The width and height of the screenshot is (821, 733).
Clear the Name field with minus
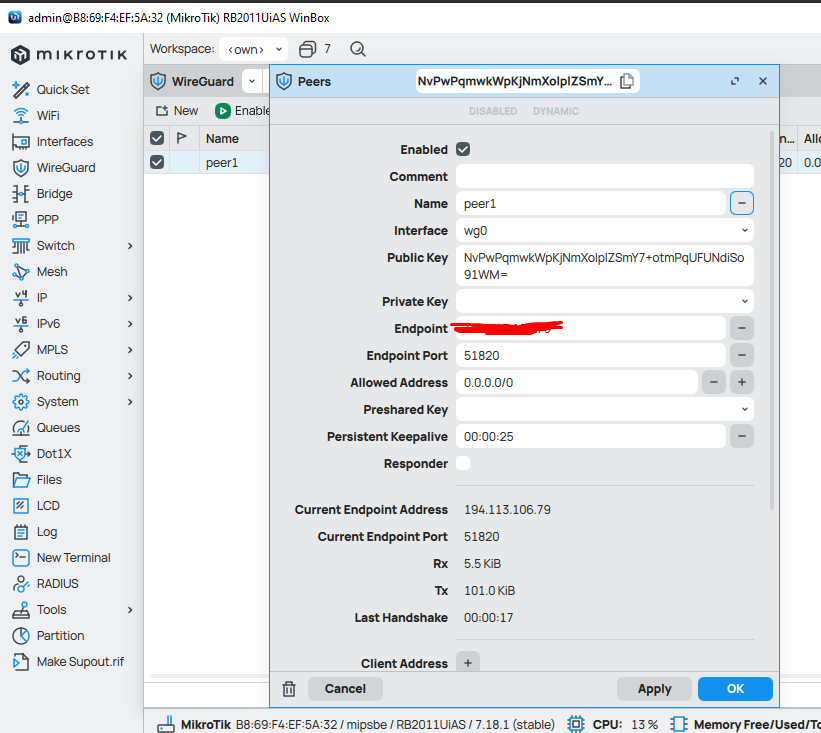pos(742,203)
